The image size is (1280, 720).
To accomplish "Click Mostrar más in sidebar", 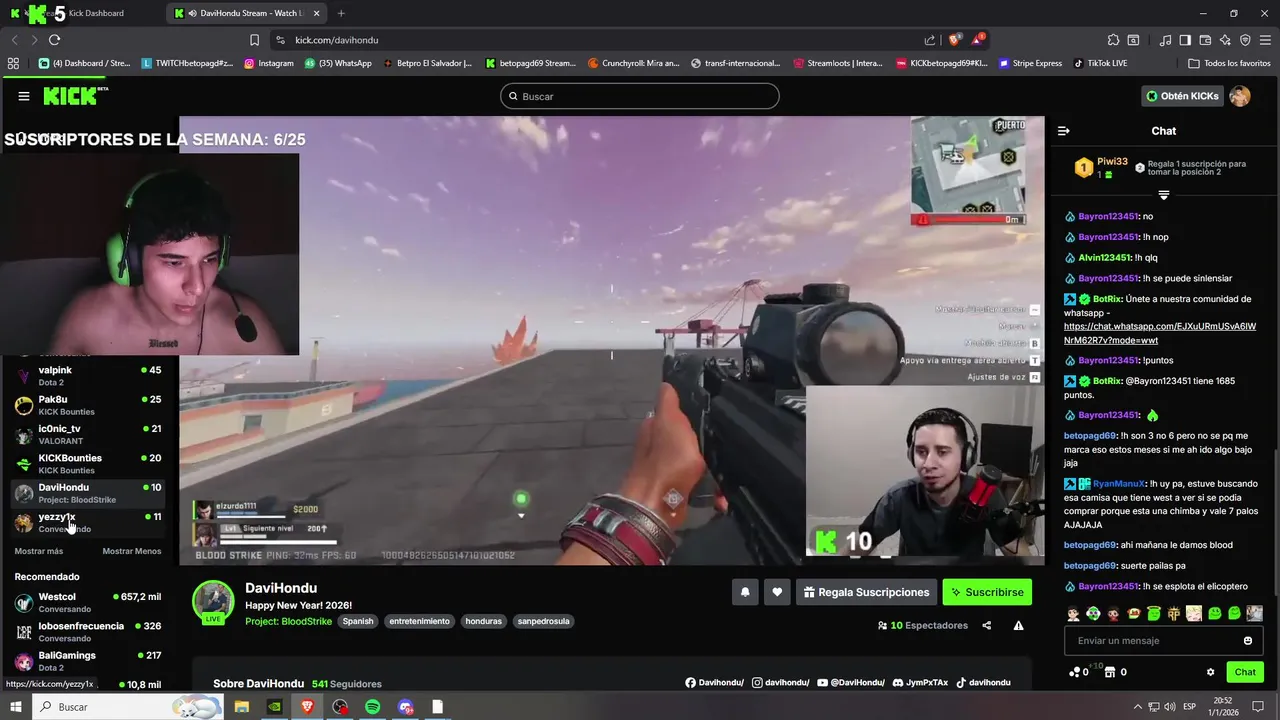I will 39,551.
